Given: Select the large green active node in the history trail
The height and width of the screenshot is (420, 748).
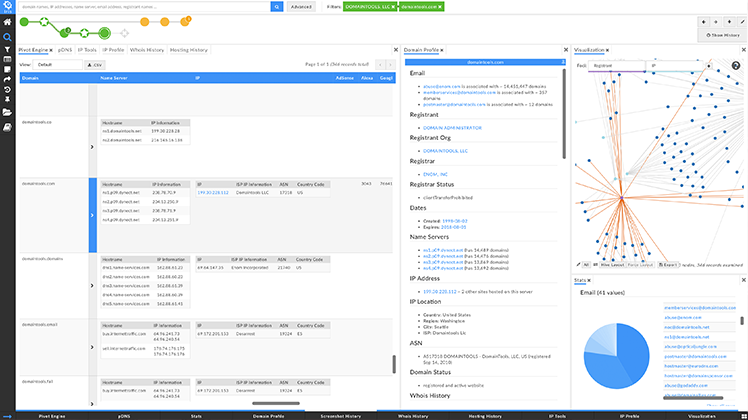Looking at the screenshot, I should tap(104, 33).
